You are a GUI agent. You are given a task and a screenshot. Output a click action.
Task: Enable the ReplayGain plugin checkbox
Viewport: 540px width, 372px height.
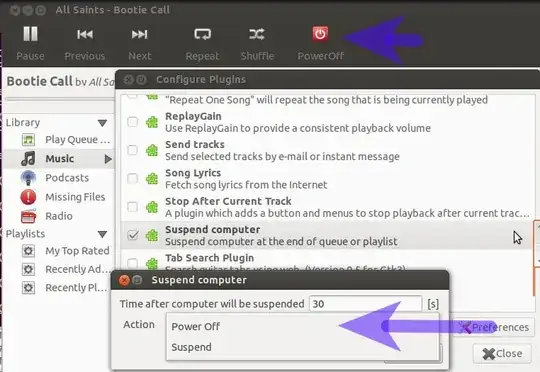(133, 122)
